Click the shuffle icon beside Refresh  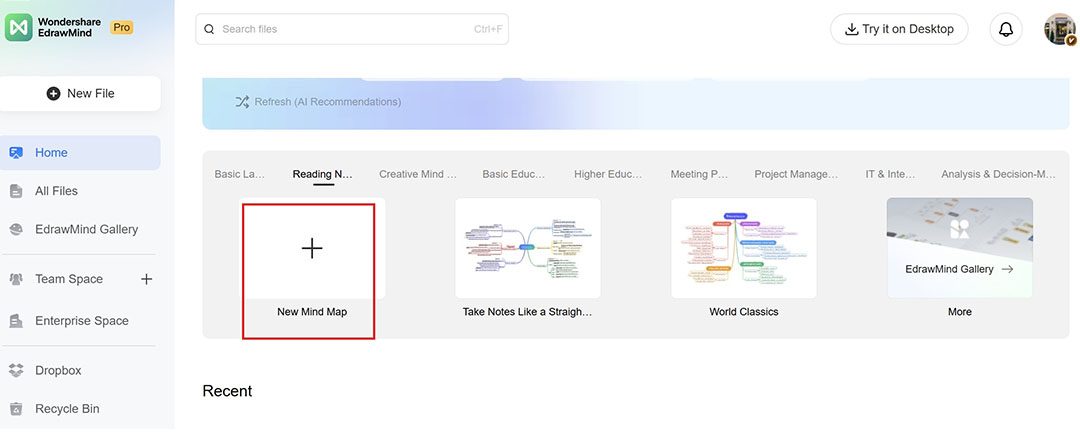[242, 102]
